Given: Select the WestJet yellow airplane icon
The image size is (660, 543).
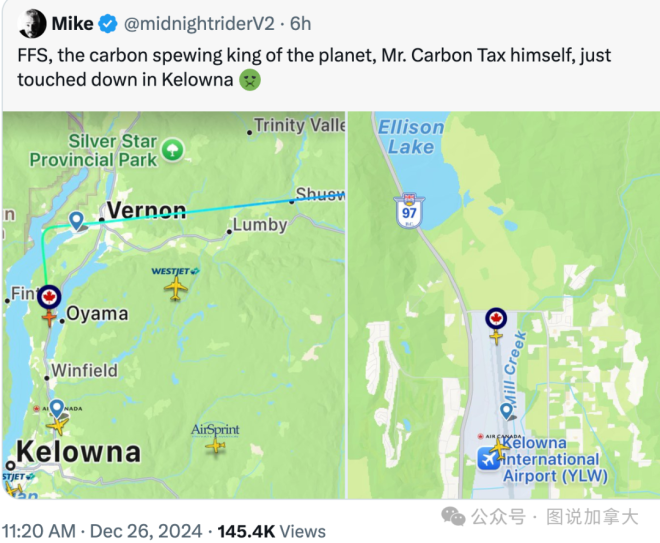Looking at the screenshot, I should coord(176,289).
